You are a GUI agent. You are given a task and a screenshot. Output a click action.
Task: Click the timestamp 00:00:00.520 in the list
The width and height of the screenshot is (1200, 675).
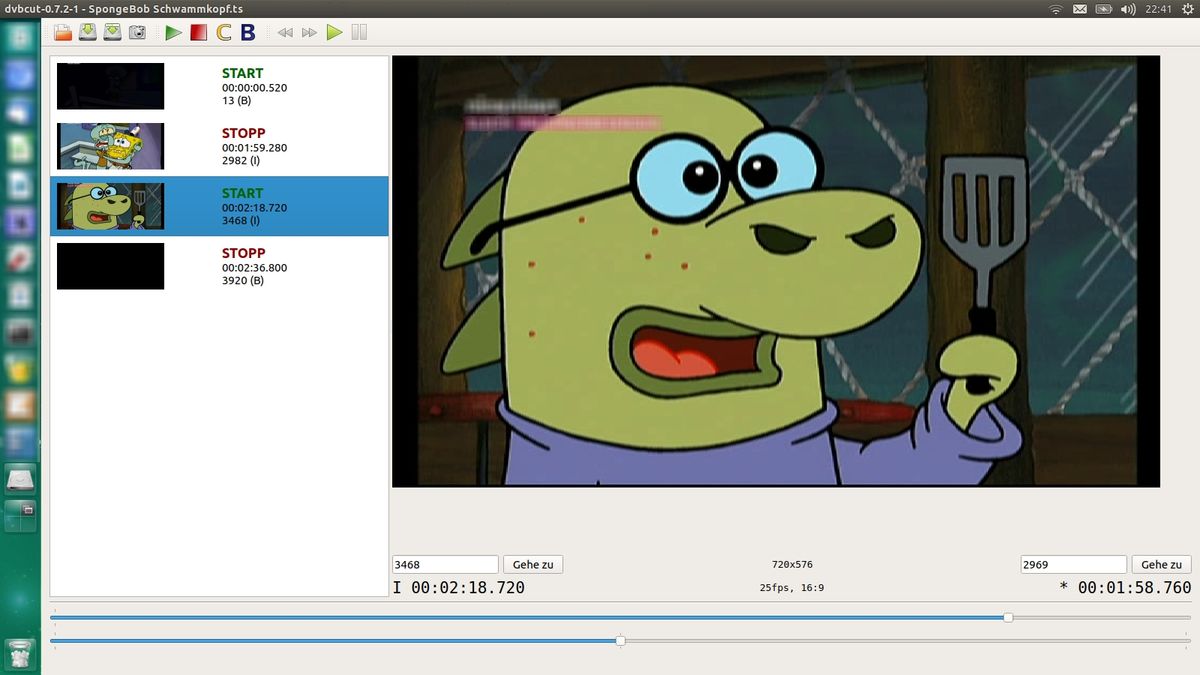point(254,88)
